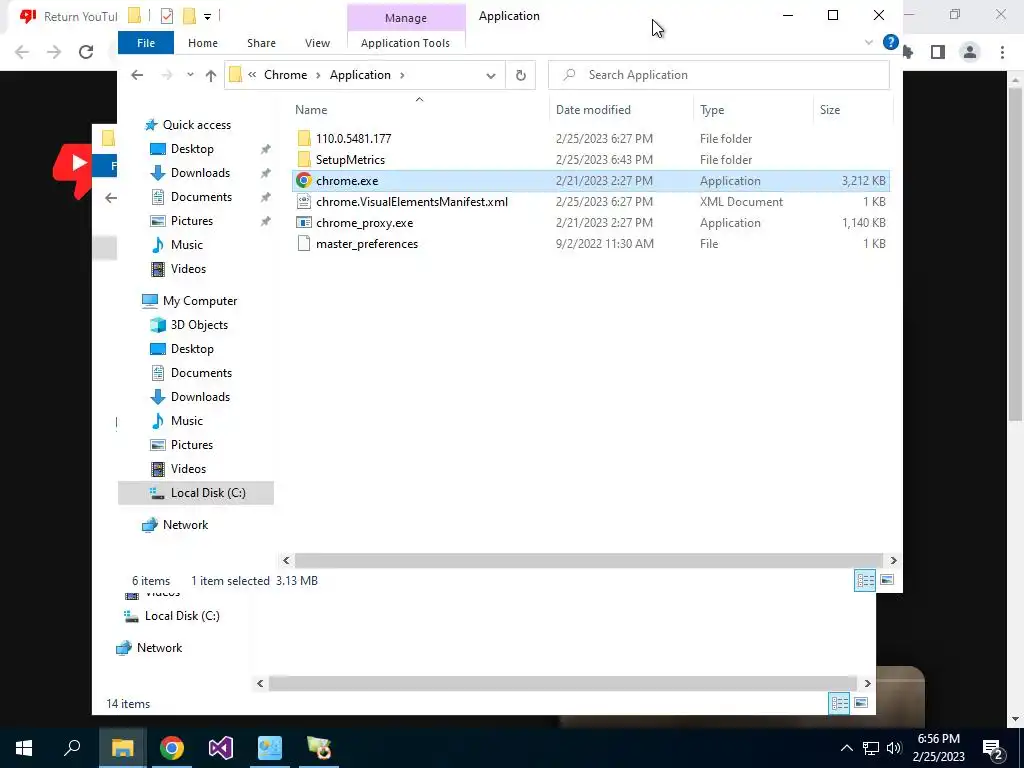This screenshot has height=768, width=1024.
Task: Click the Properties quick access toolbar icon
Action: [x=167, y=16]
